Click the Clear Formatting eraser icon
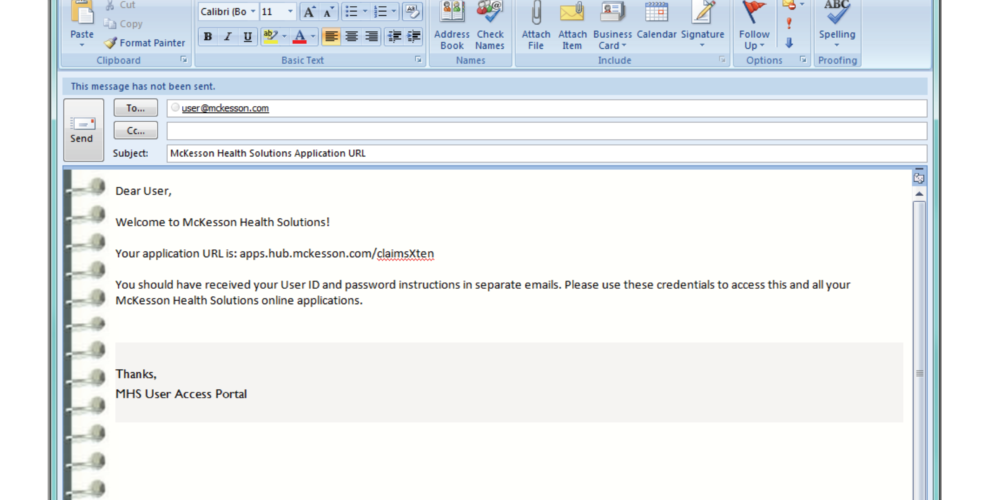This screenshot has width=1000, height=500. click(x=412, y=12)
